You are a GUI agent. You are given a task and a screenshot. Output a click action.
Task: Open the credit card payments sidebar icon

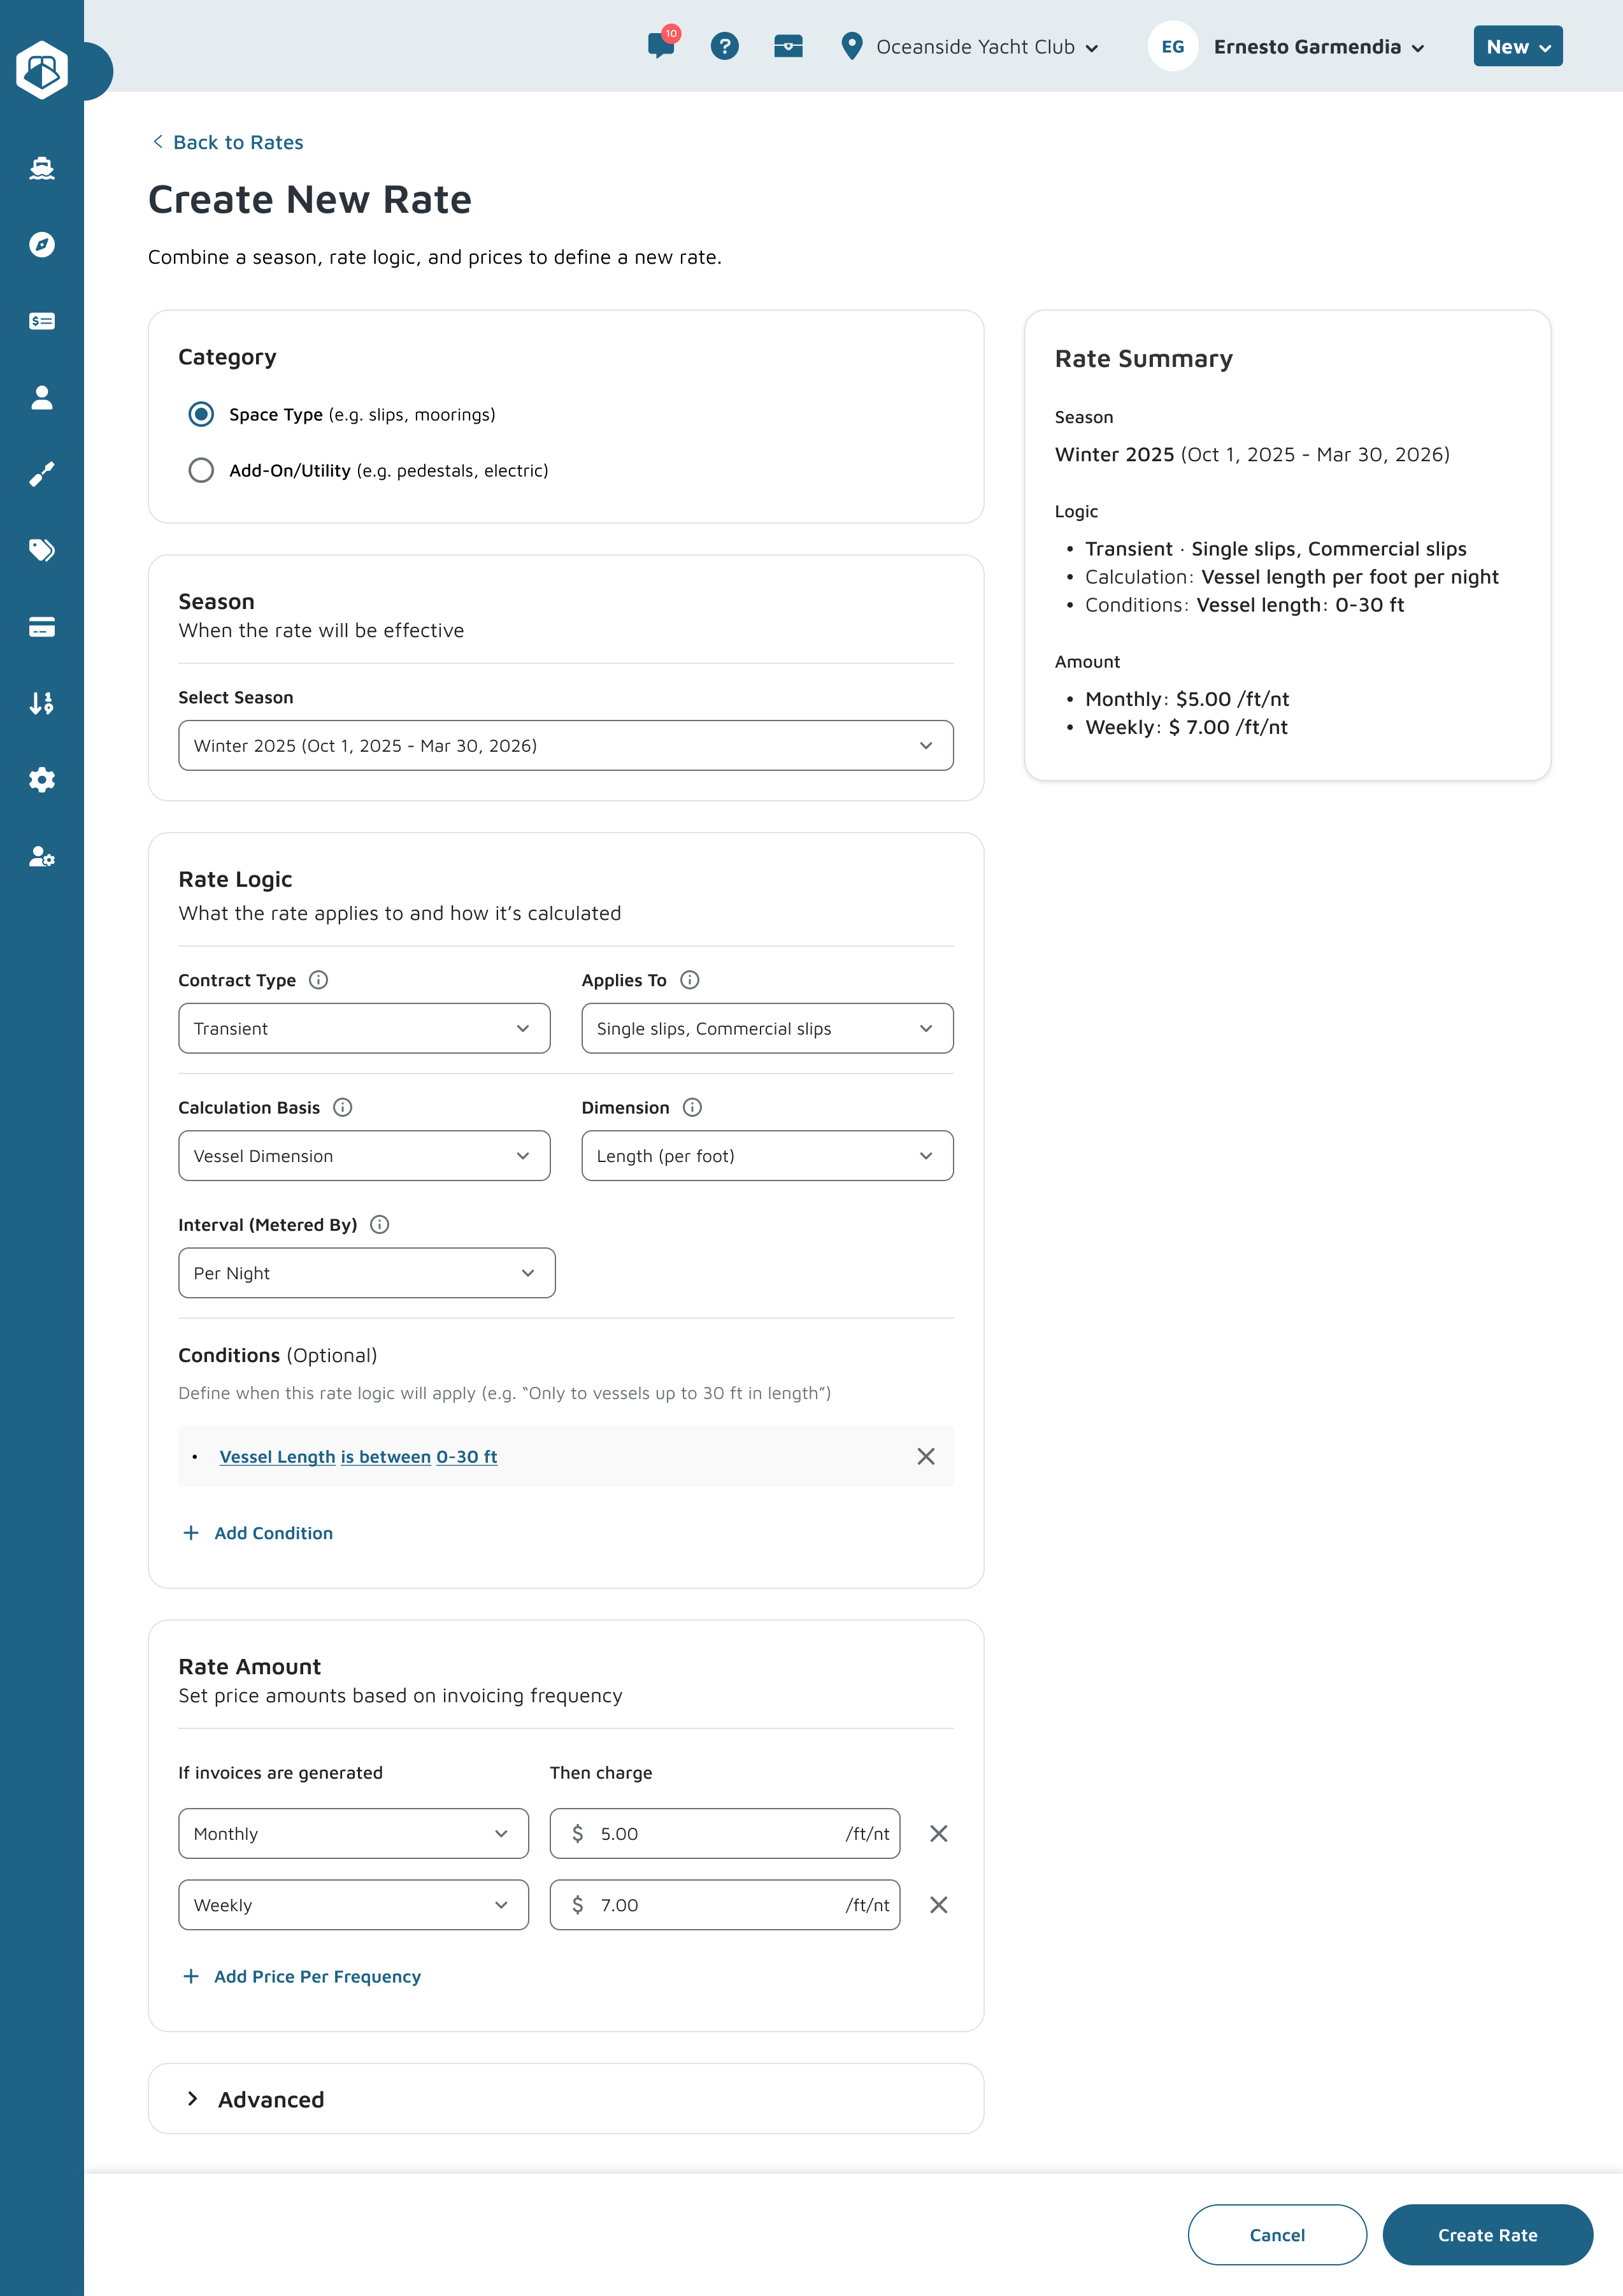(42, 627)
